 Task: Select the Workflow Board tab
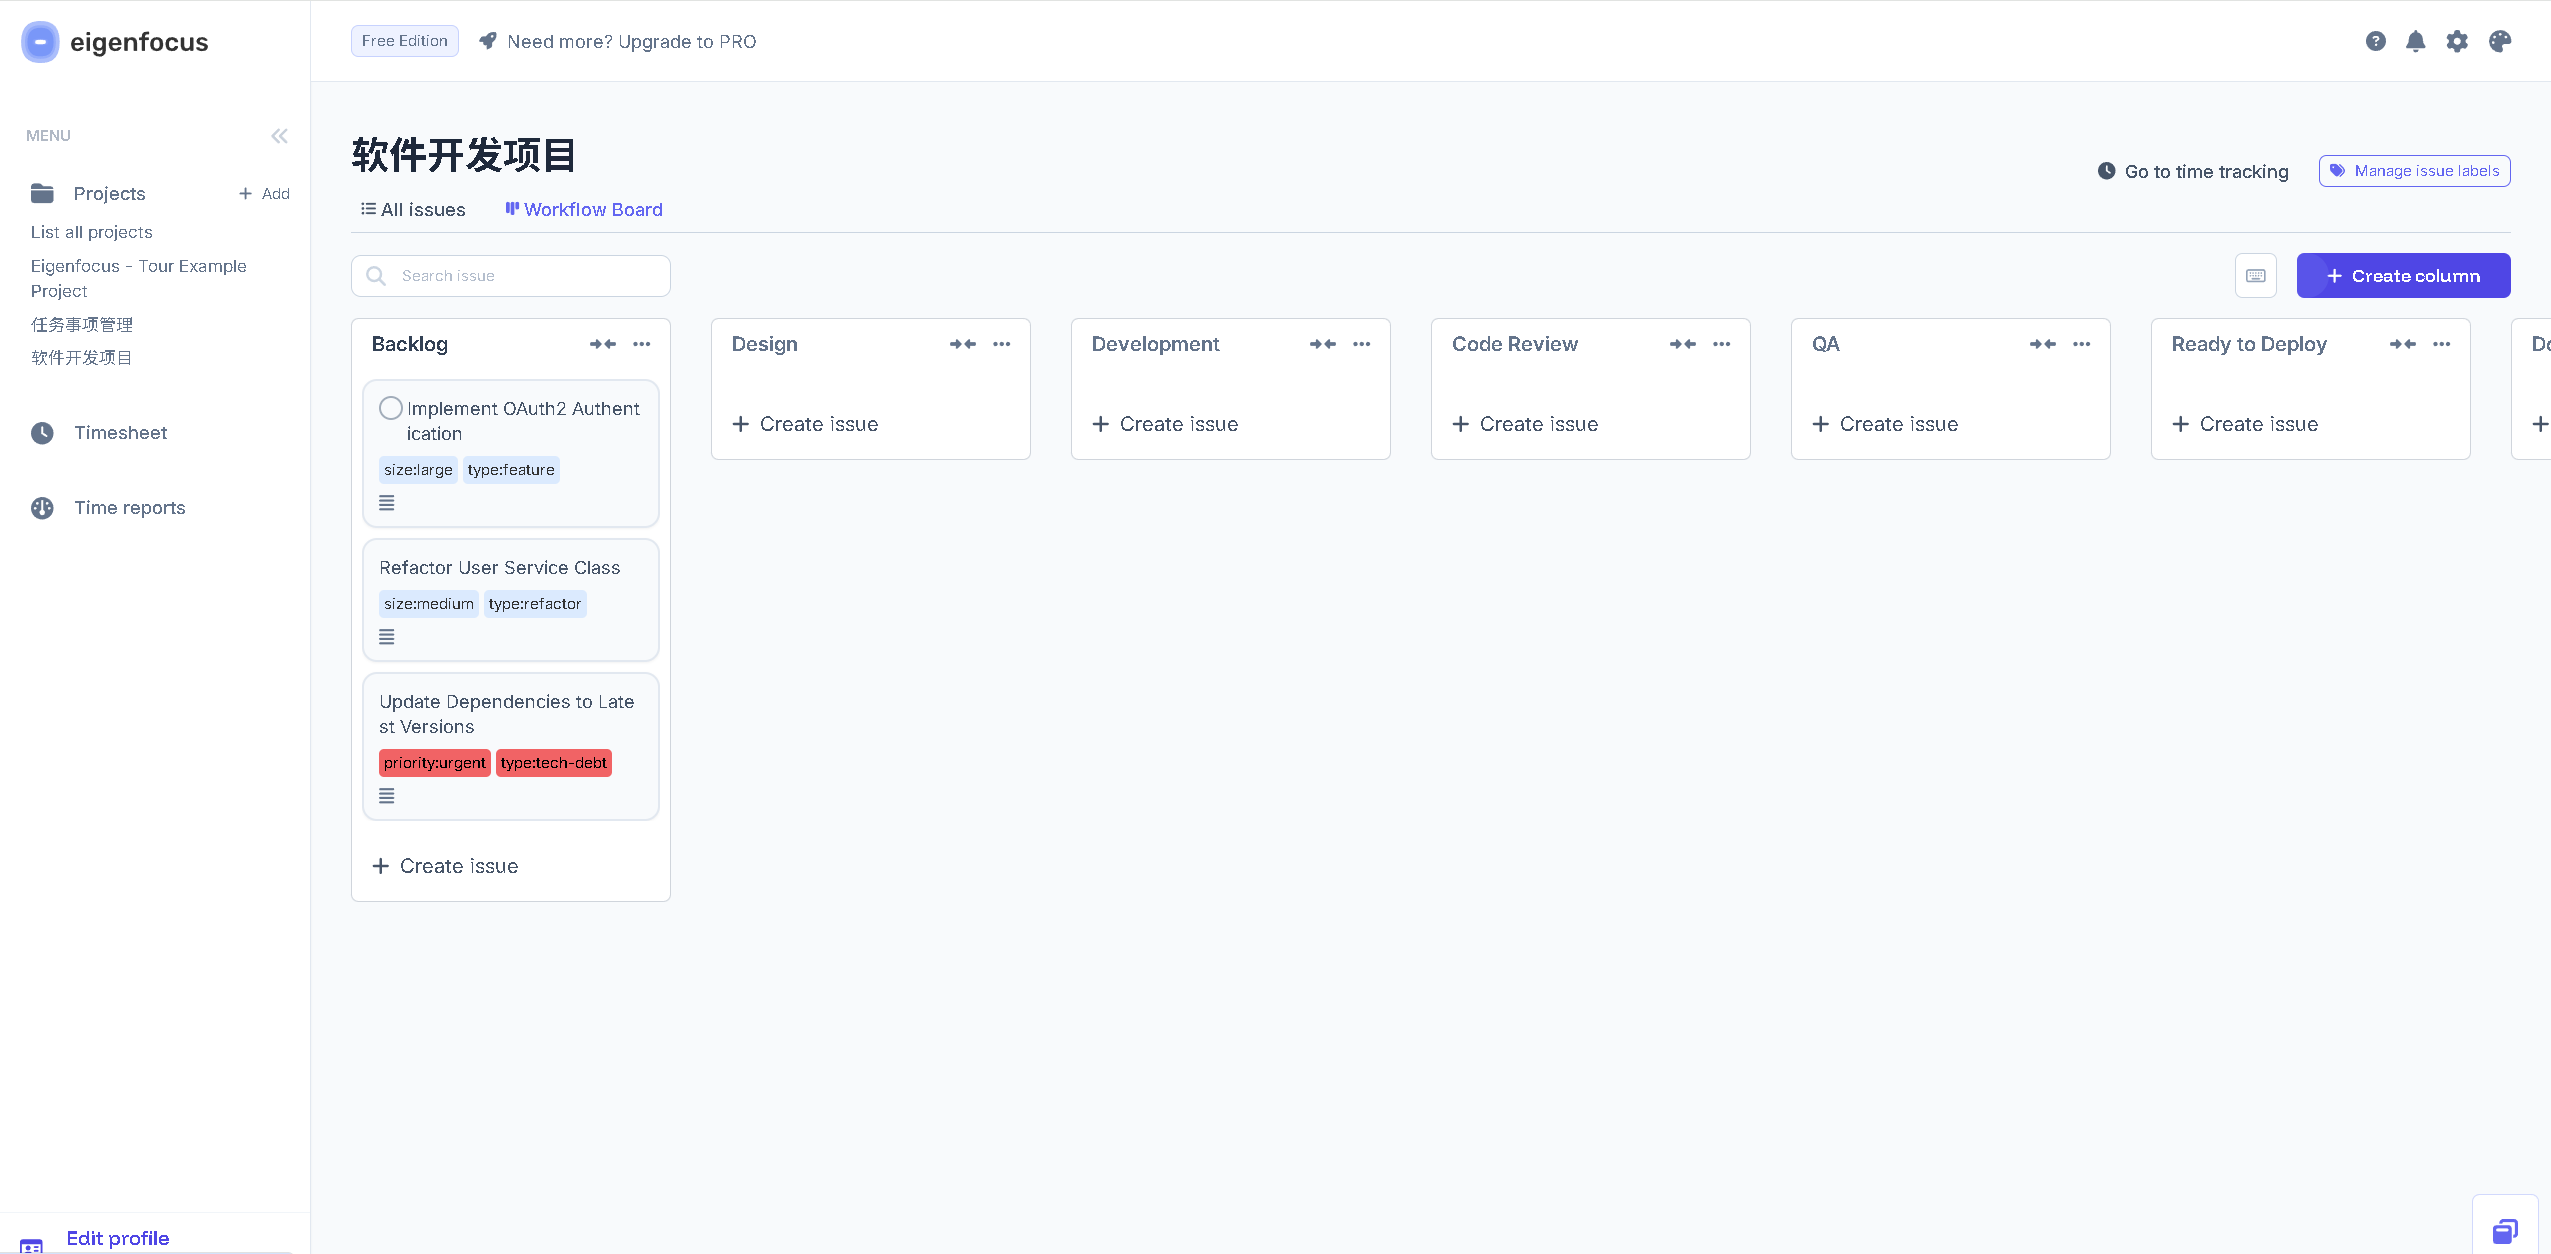584,210
